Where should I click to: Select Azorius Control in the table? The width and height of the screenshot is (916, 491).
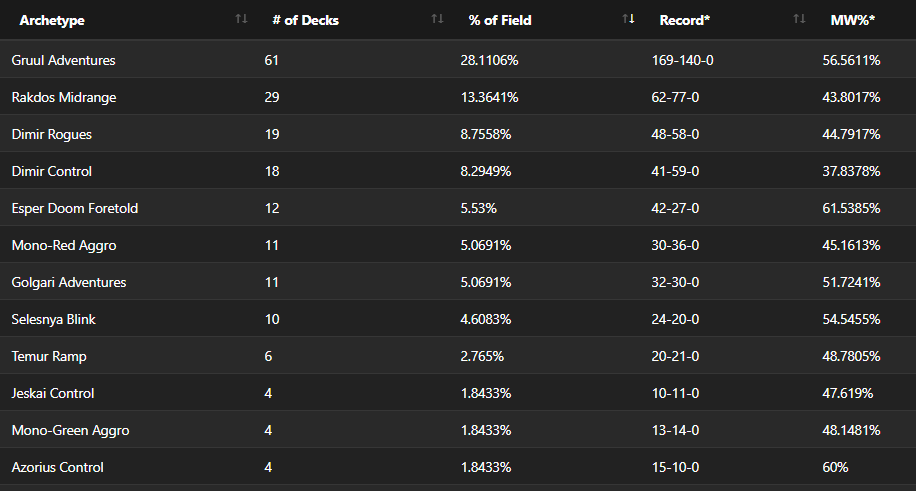(x=58, y=468)
